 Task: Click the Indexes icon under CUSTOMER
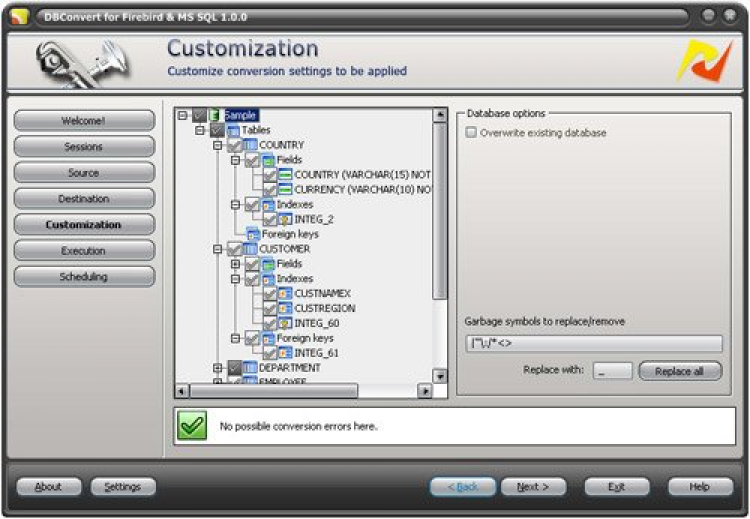tap(268, 279)
